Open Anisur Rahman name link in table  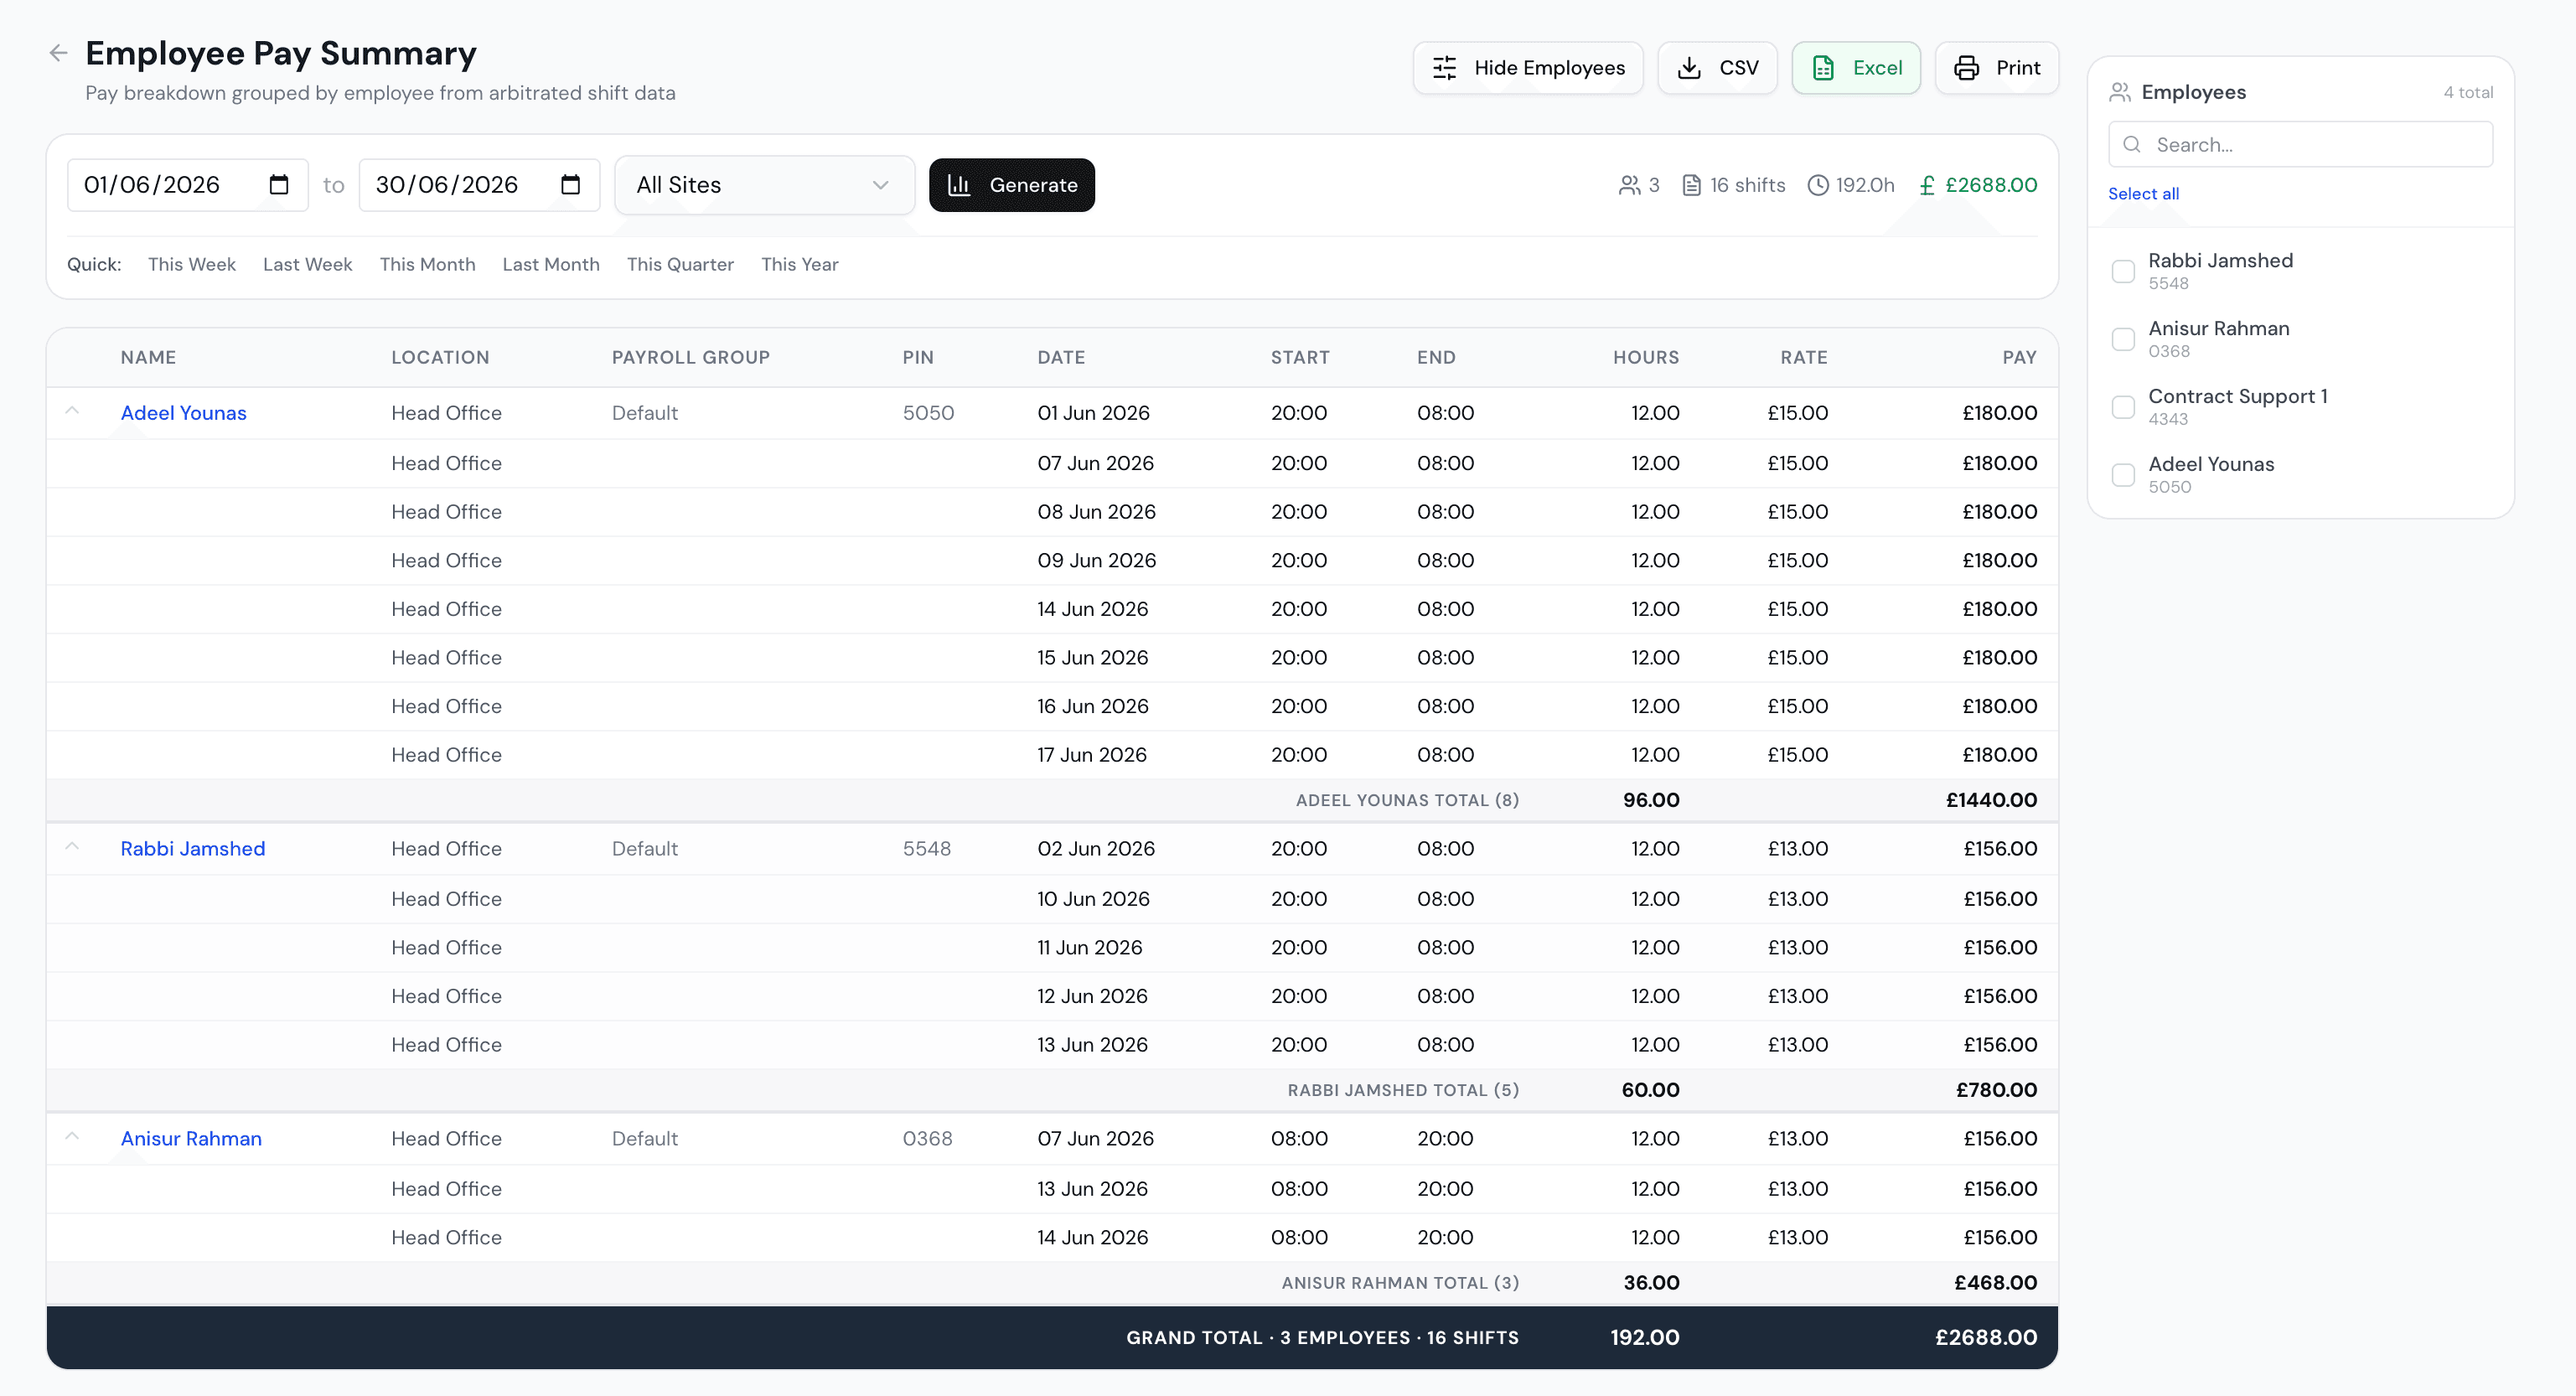[x=191, y=1139]
